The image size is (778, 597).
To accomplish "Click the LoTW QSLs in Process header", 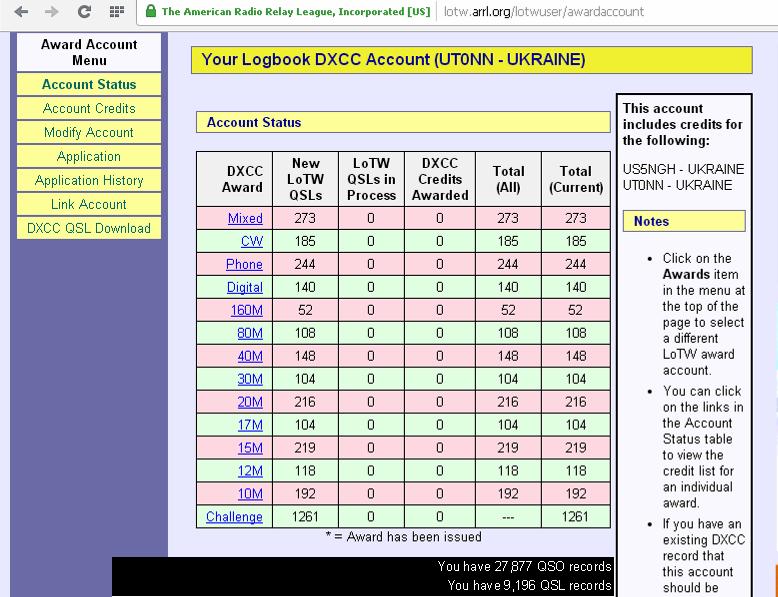I will coord(371,179).
